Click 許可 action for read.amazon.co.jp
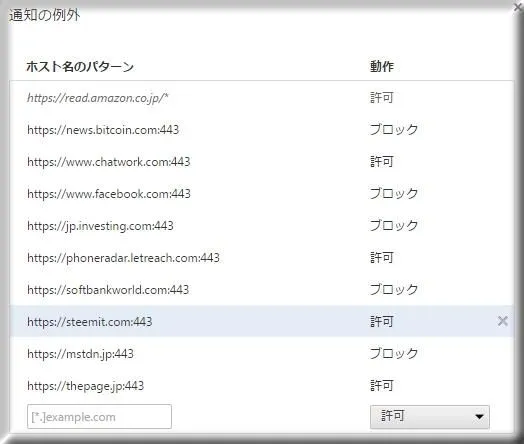 click(381, 98)
